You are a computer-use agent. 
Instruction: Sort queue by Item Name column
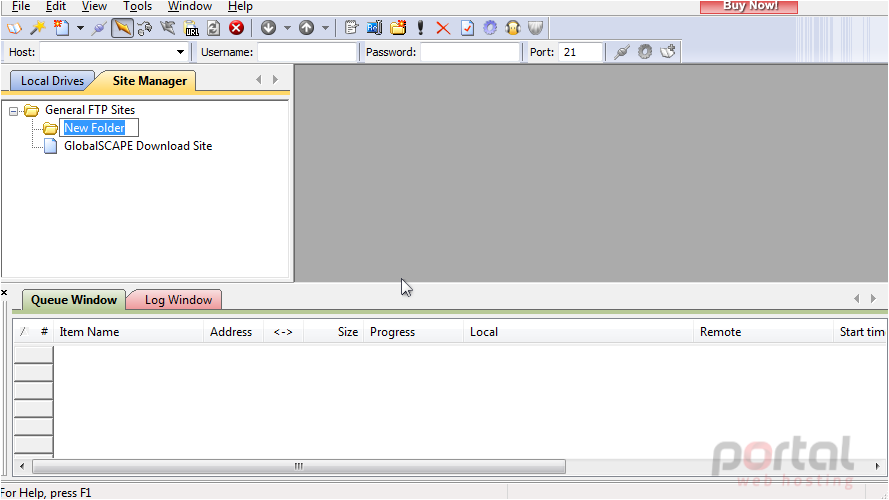[128, 332]
